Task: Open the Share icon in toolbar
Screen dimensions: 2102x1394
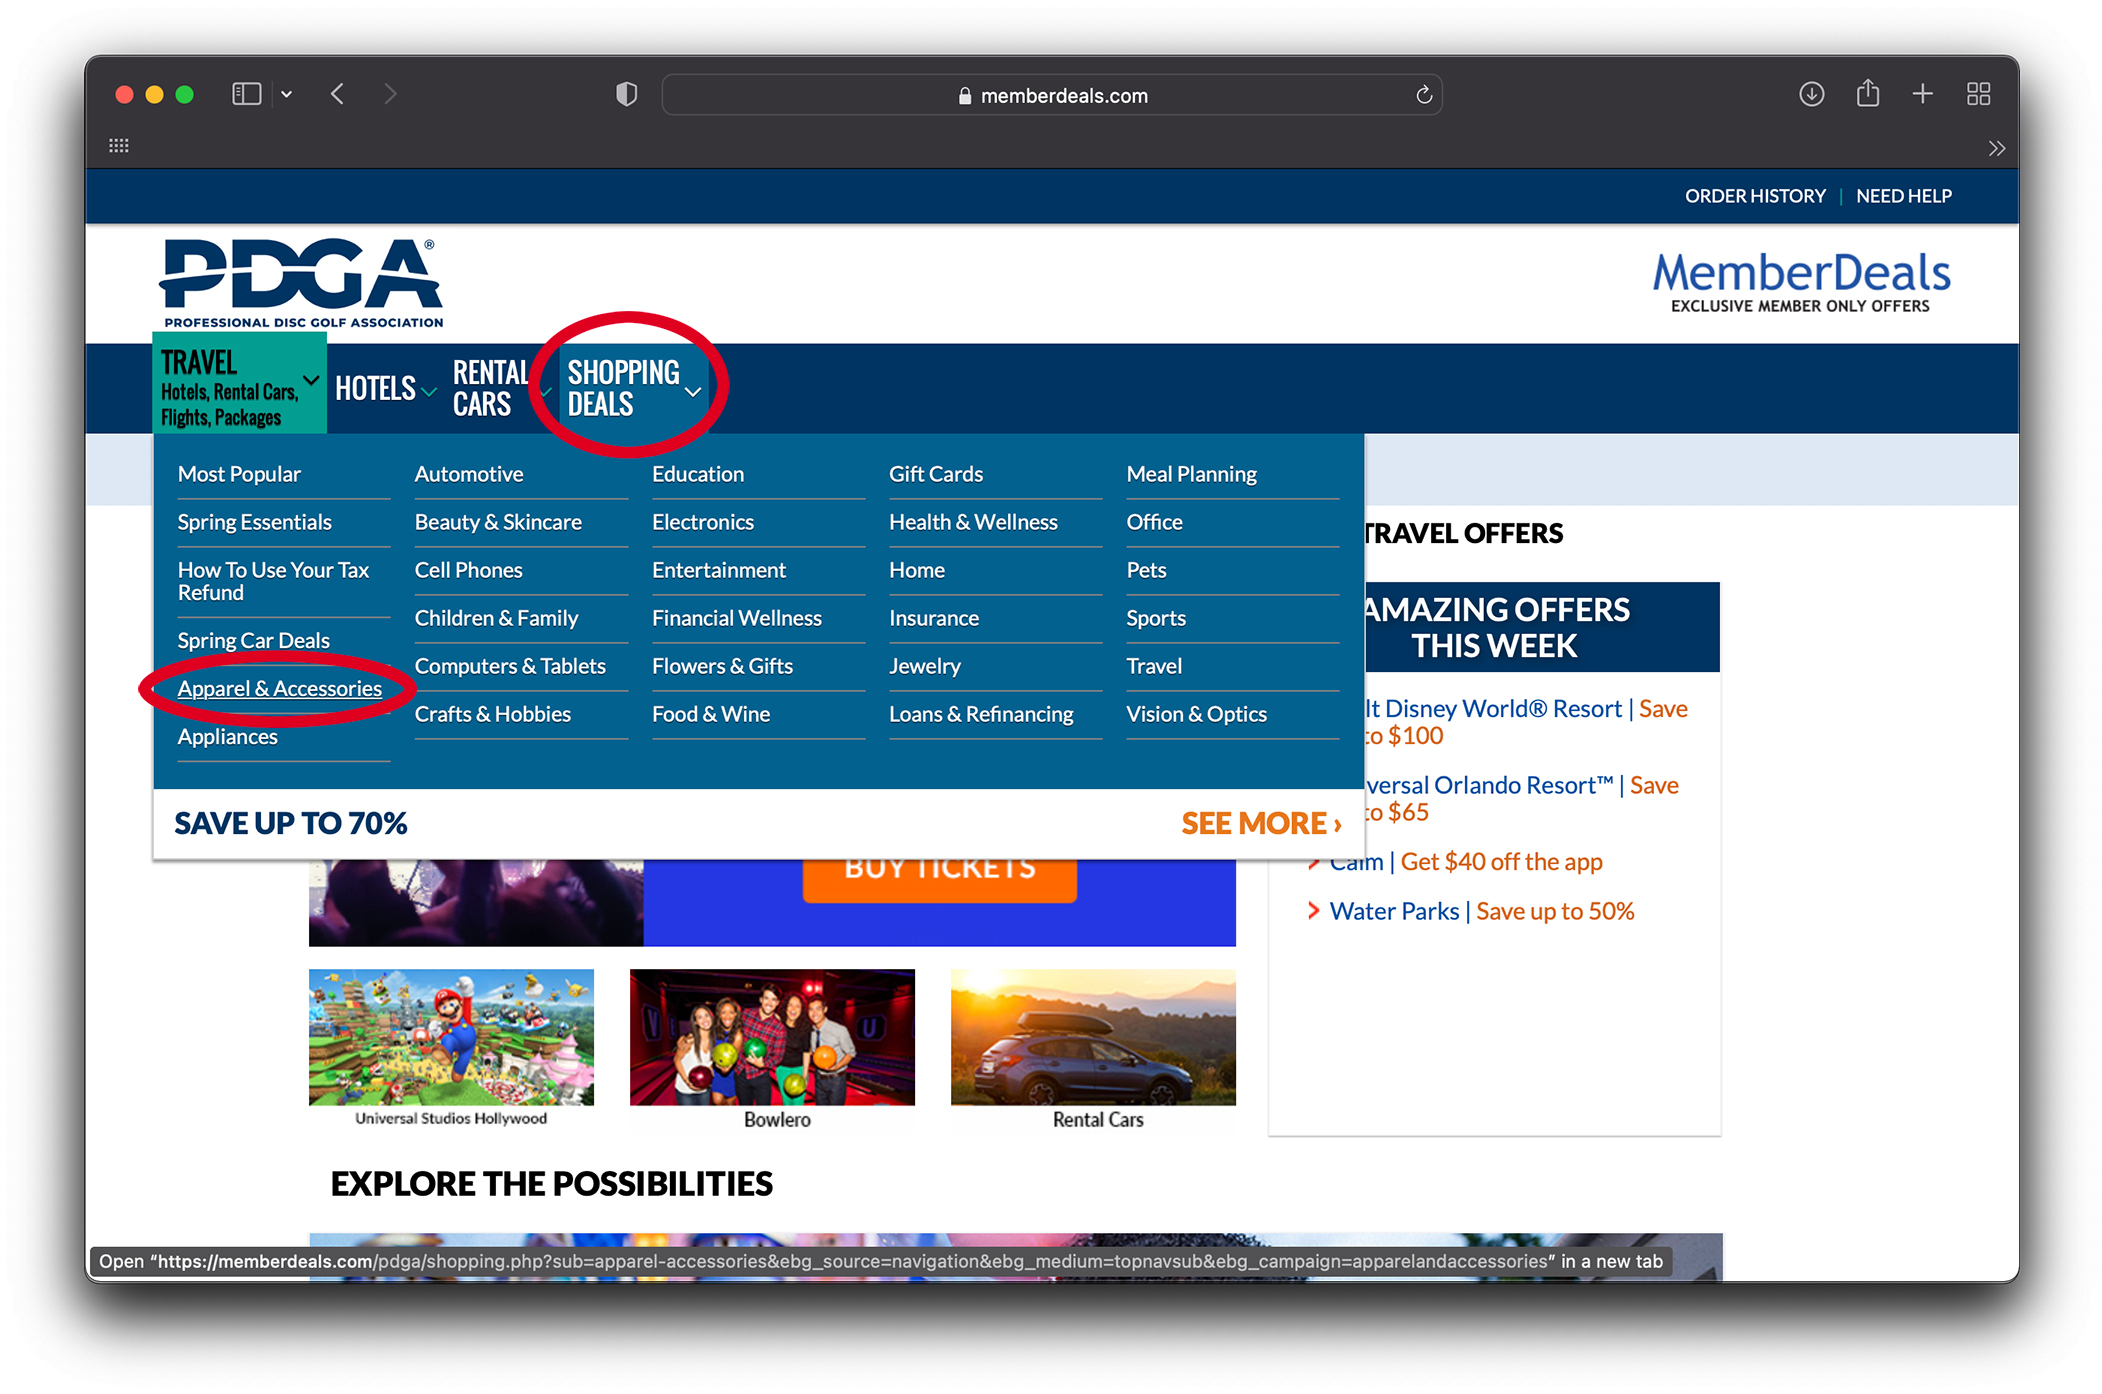Action: pyautogui.click(x=1867, y=93)
